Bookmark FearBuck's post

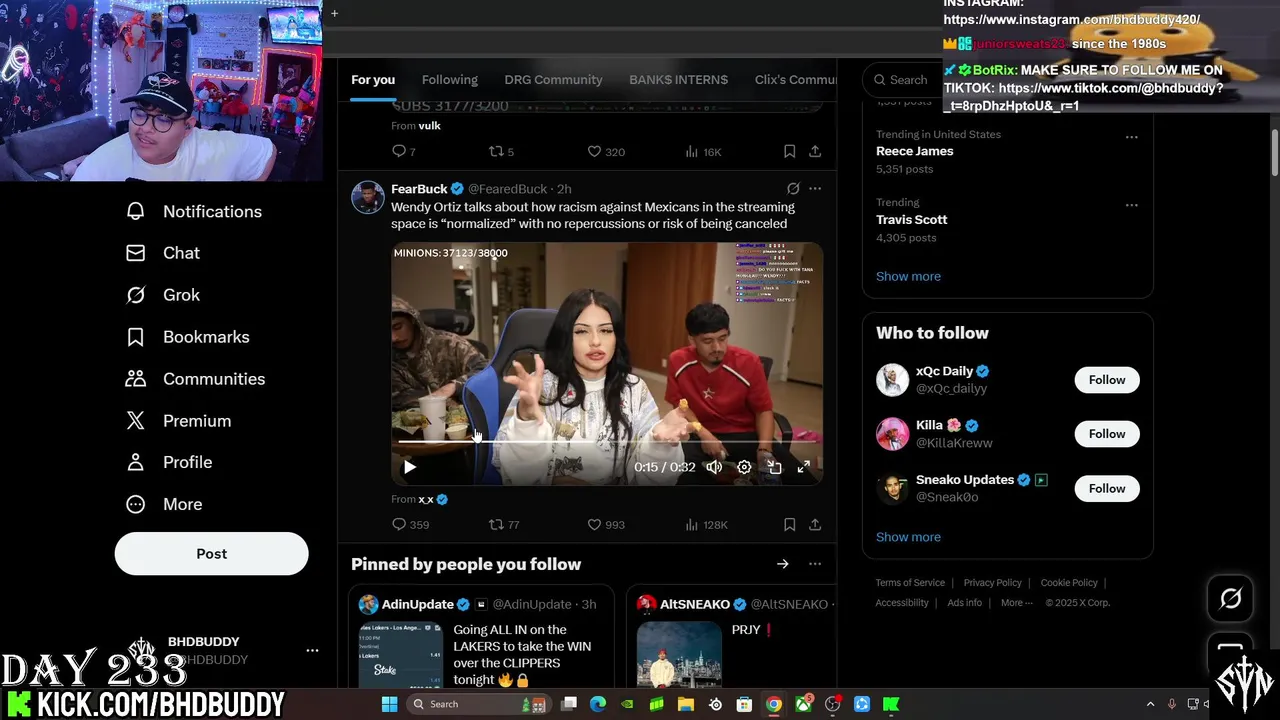coord(789,524)
